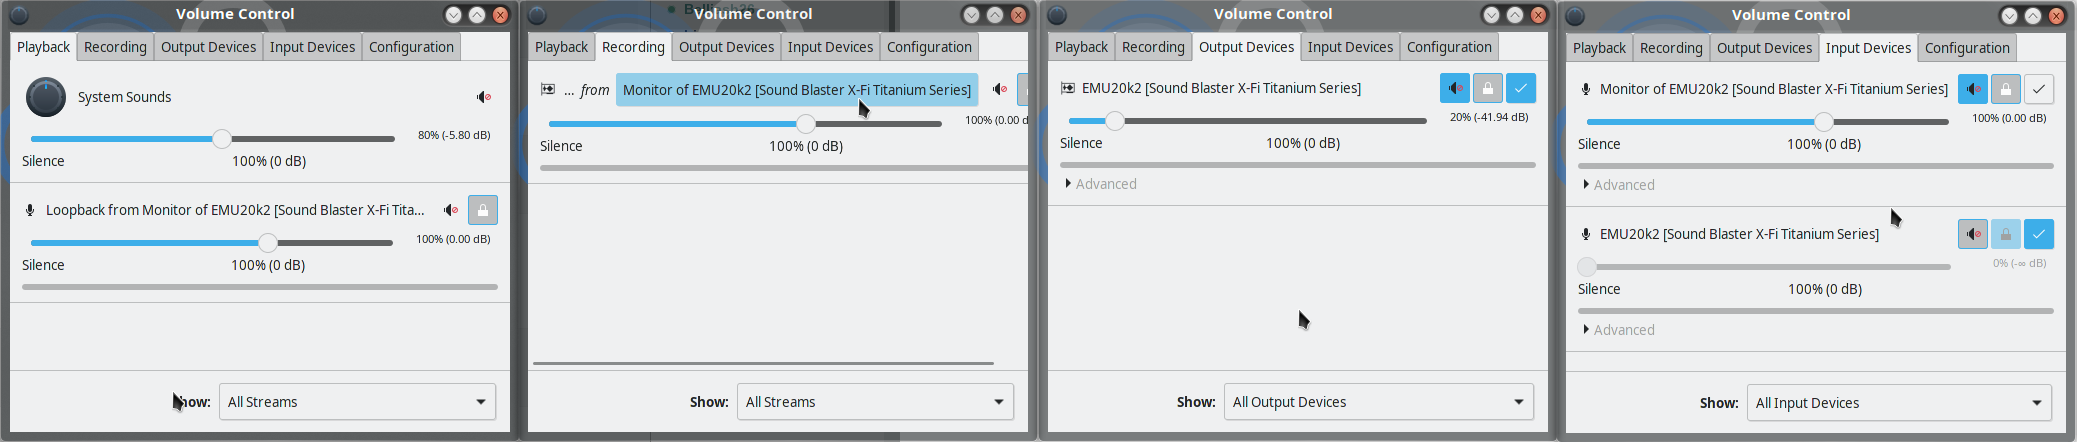Set EMU20k2 output as fallback device
Viewport: 2077px width, 442px height.
point(1521,88)
